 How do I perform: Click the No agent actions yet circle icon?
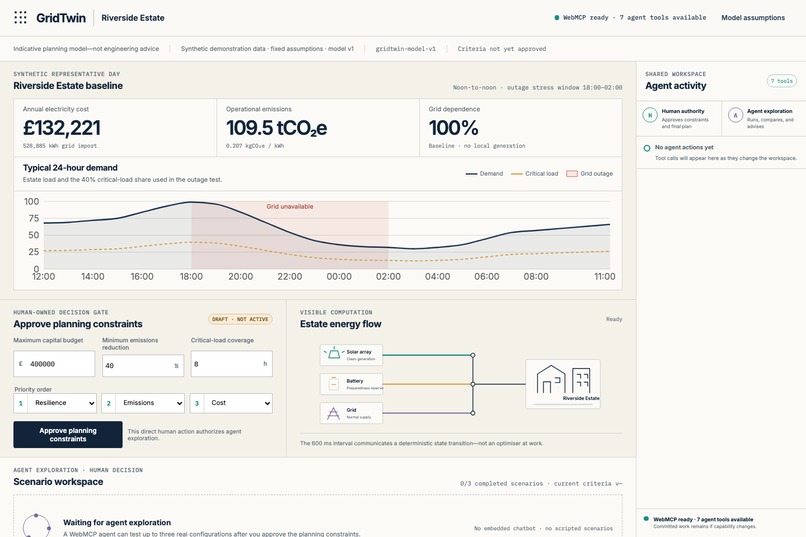[x=647, y=148]
